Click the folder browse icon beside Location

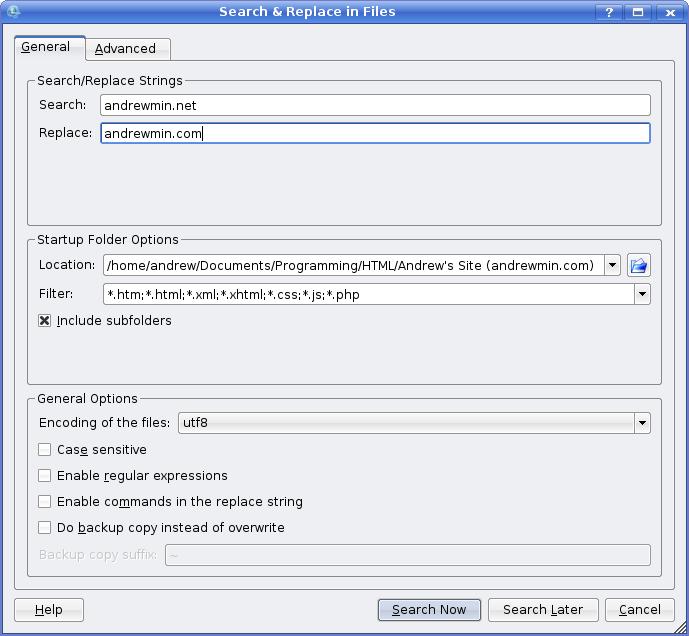pyautogui.click(x=638, y=265)
